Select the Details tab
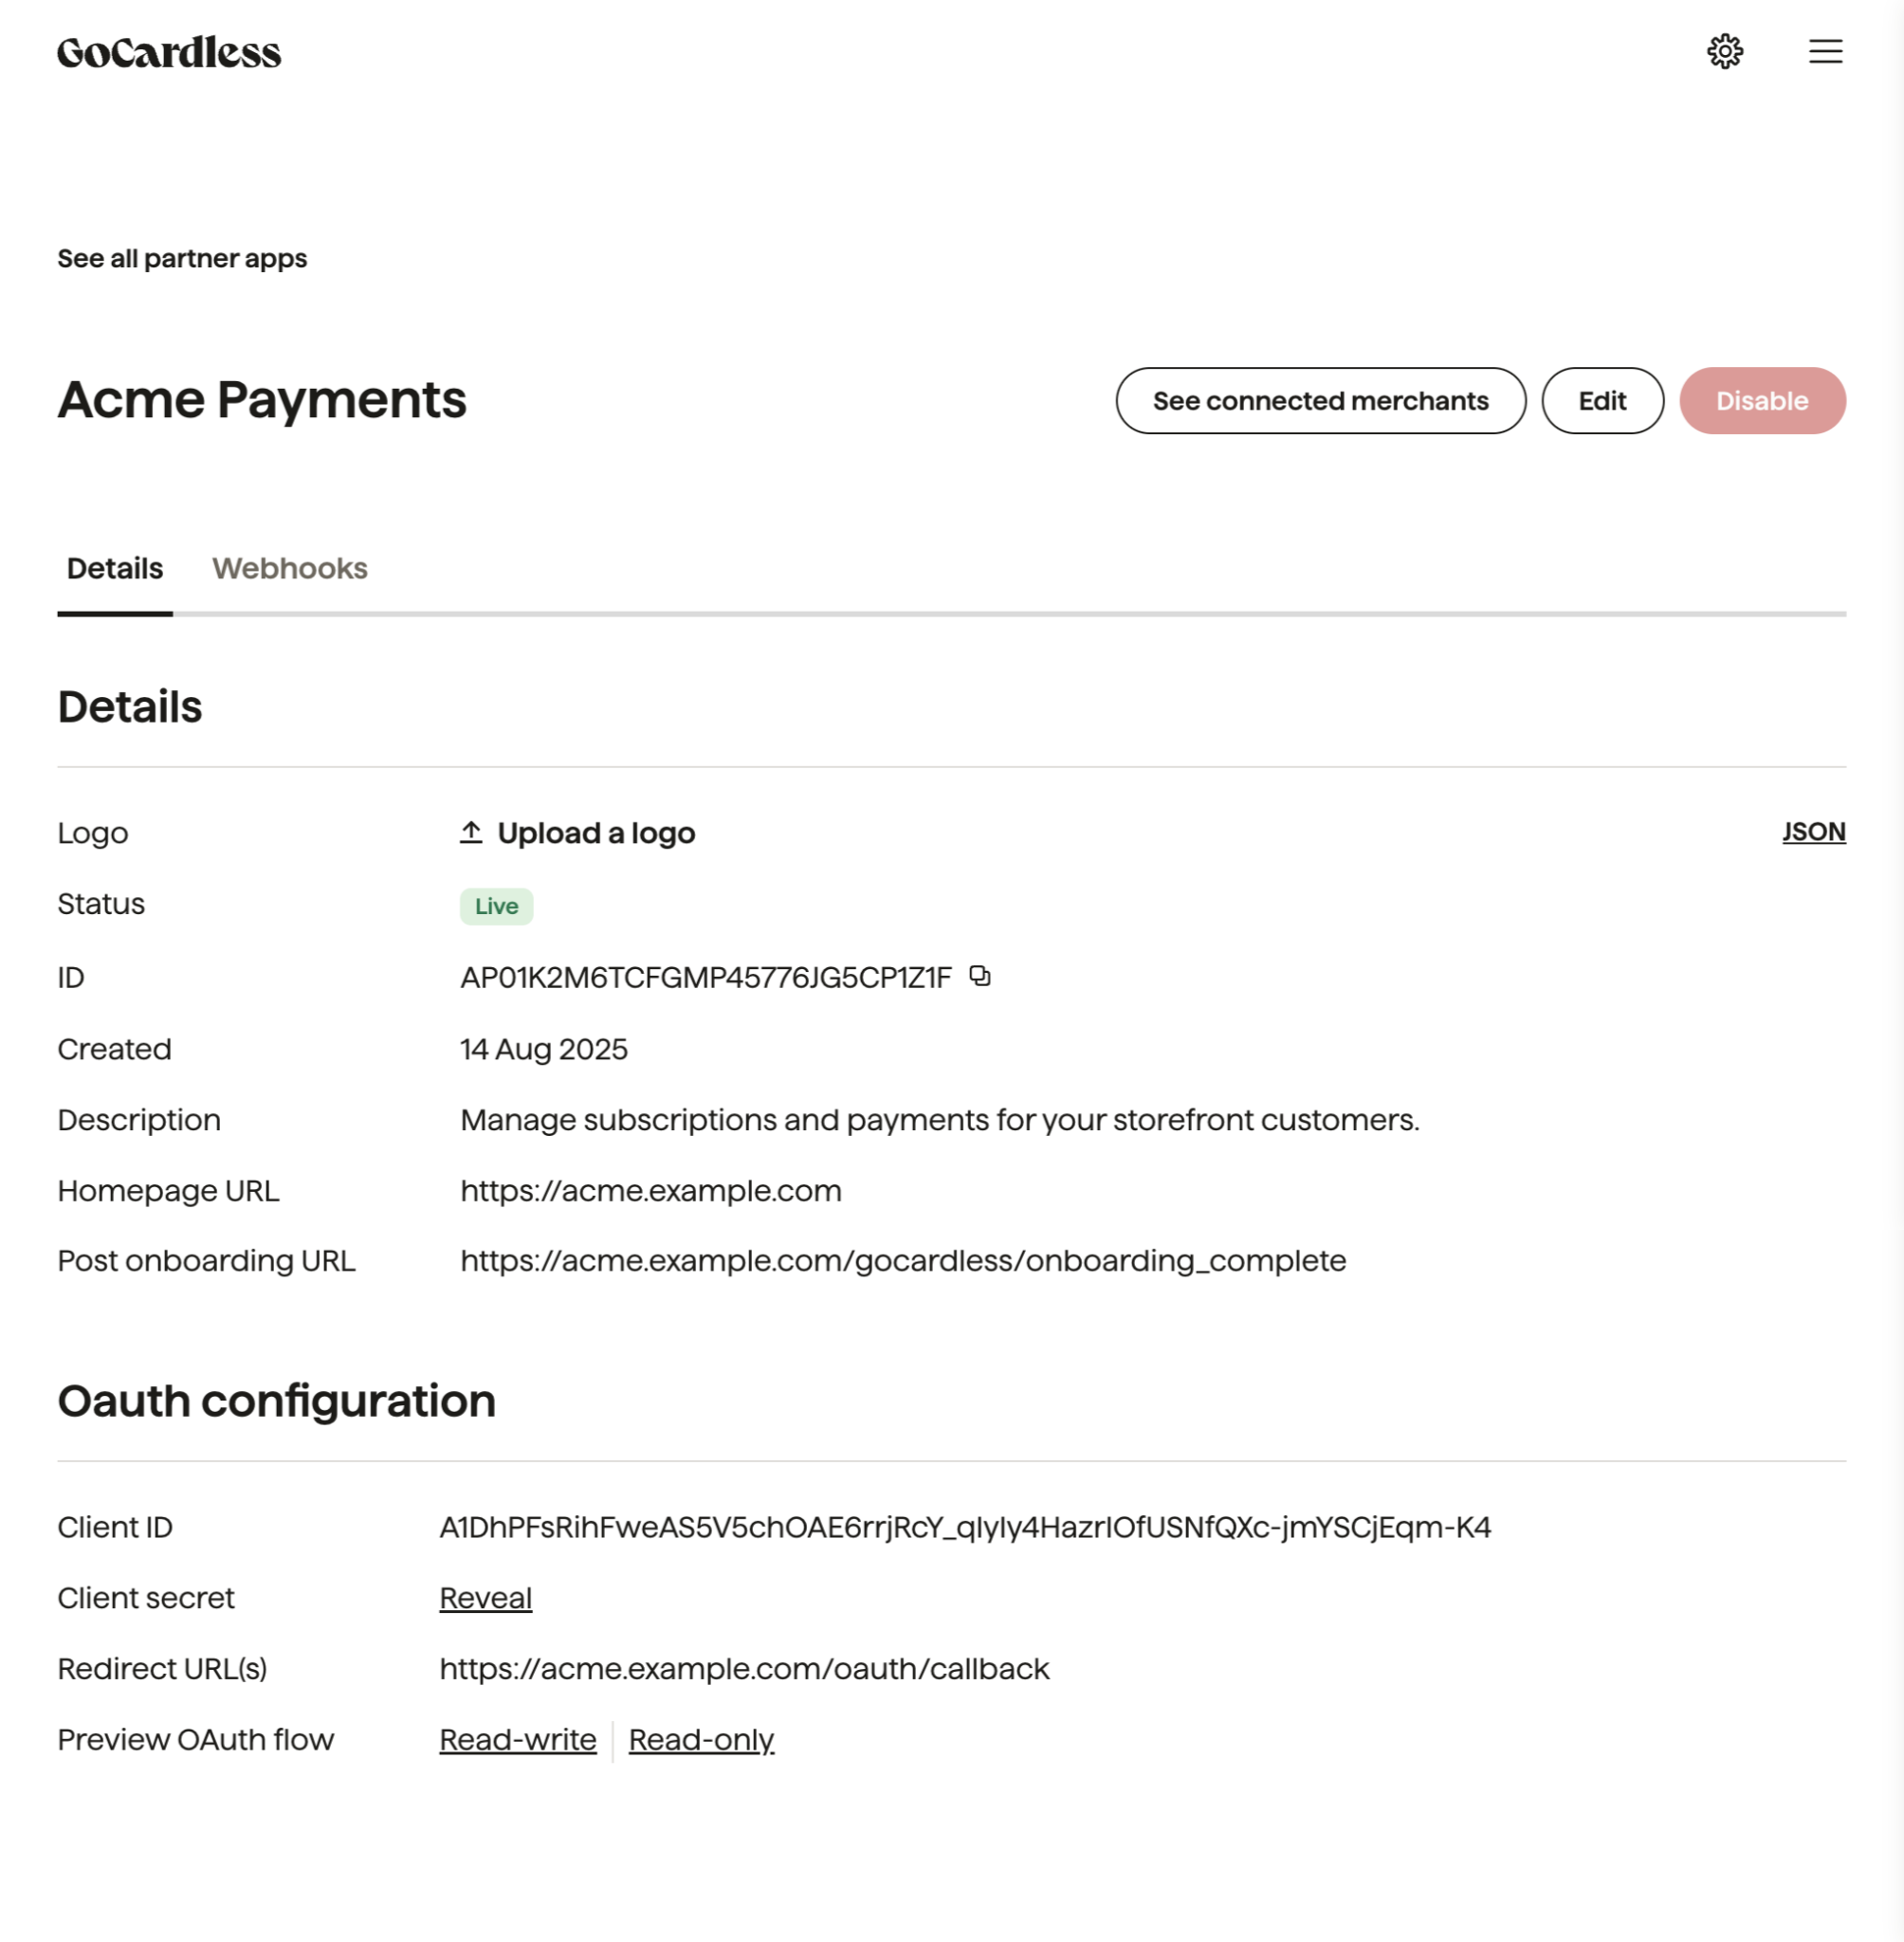The width and height of the screenshot is (1904, 1942). (115, 568)
